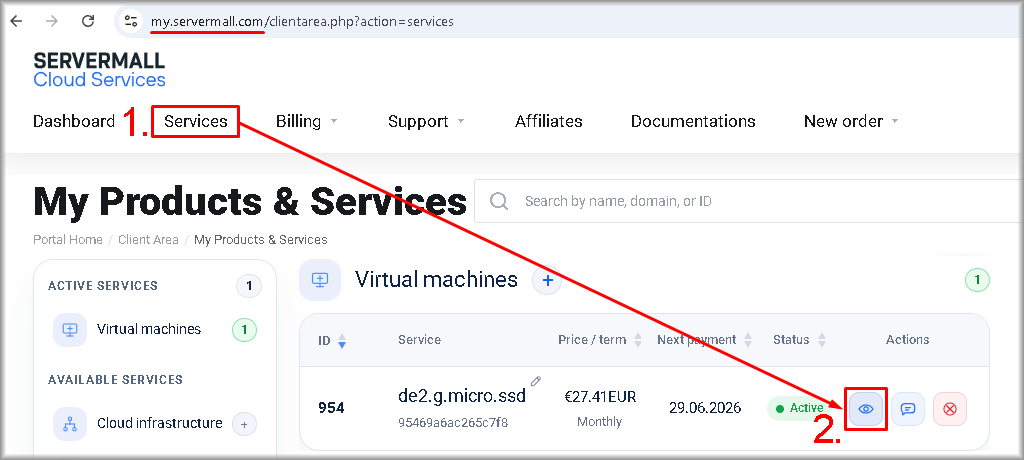This screenshot has height=460, width=1024.
Task: Click My Products & Services breadcrumb
Action: click(261, 240)
